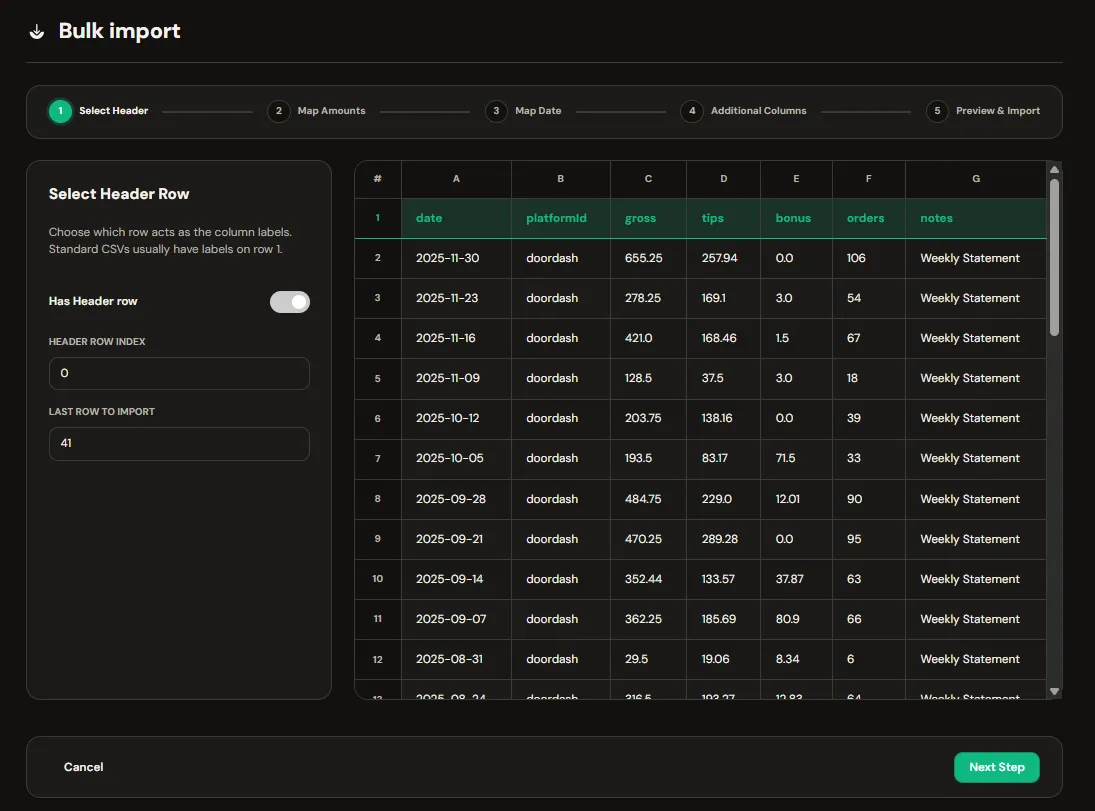Open step 5 Preview & Import
This screenshot has height=811, width=1095.
(x=983, y=111)
